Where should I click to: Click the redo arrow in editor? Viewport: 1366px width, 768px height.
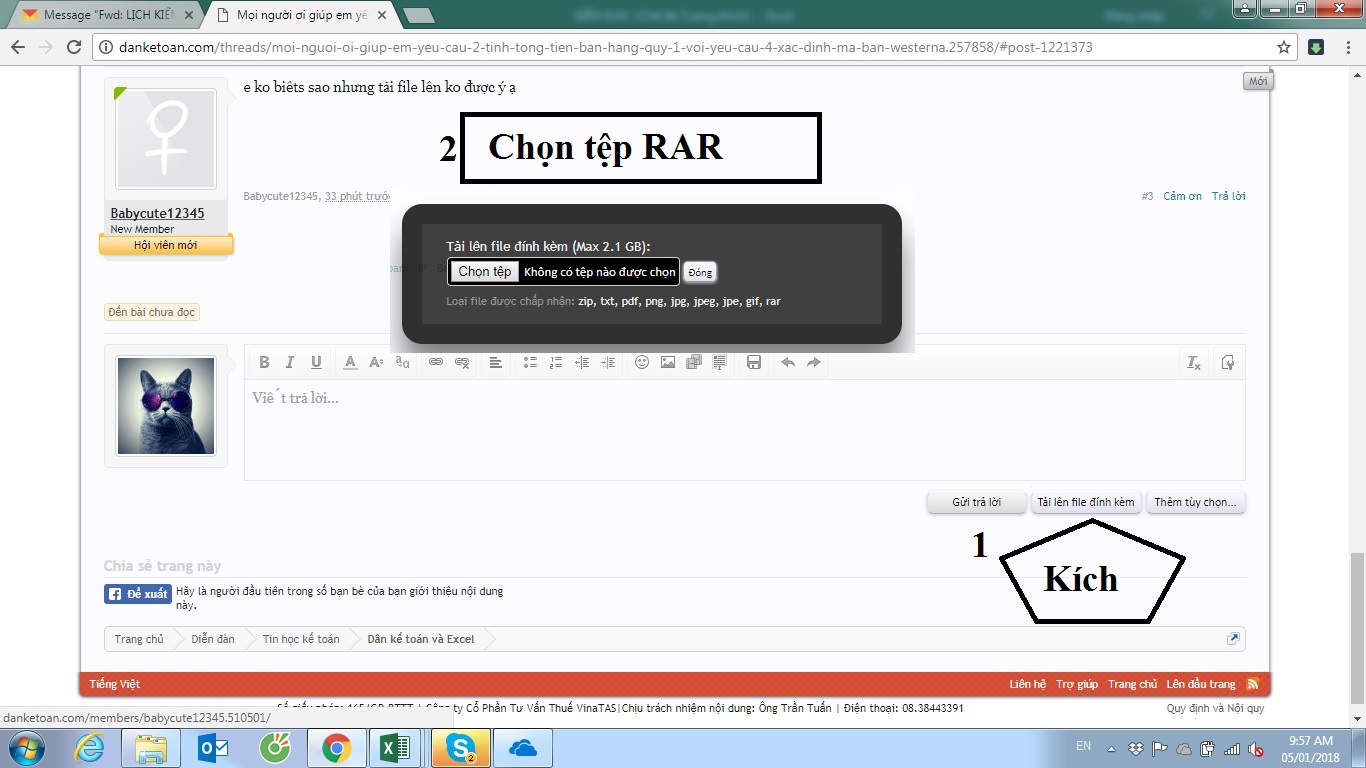click(x=814, y=362)
